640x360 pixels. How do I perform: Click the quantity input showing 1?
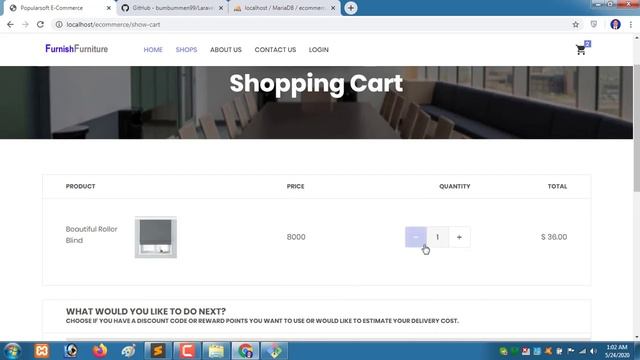click(x=438, y=237)
